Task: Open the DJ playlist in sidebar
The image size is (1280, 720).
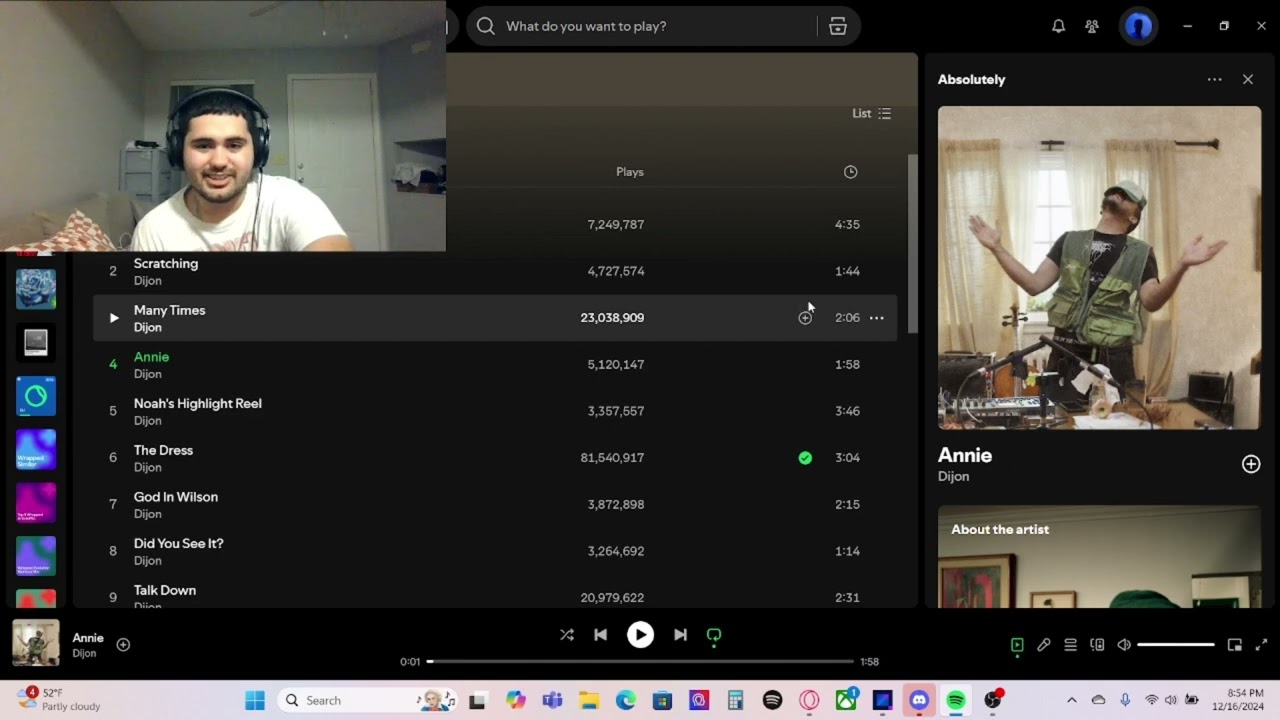Action: pyautogui.click(x=36, y=396)
